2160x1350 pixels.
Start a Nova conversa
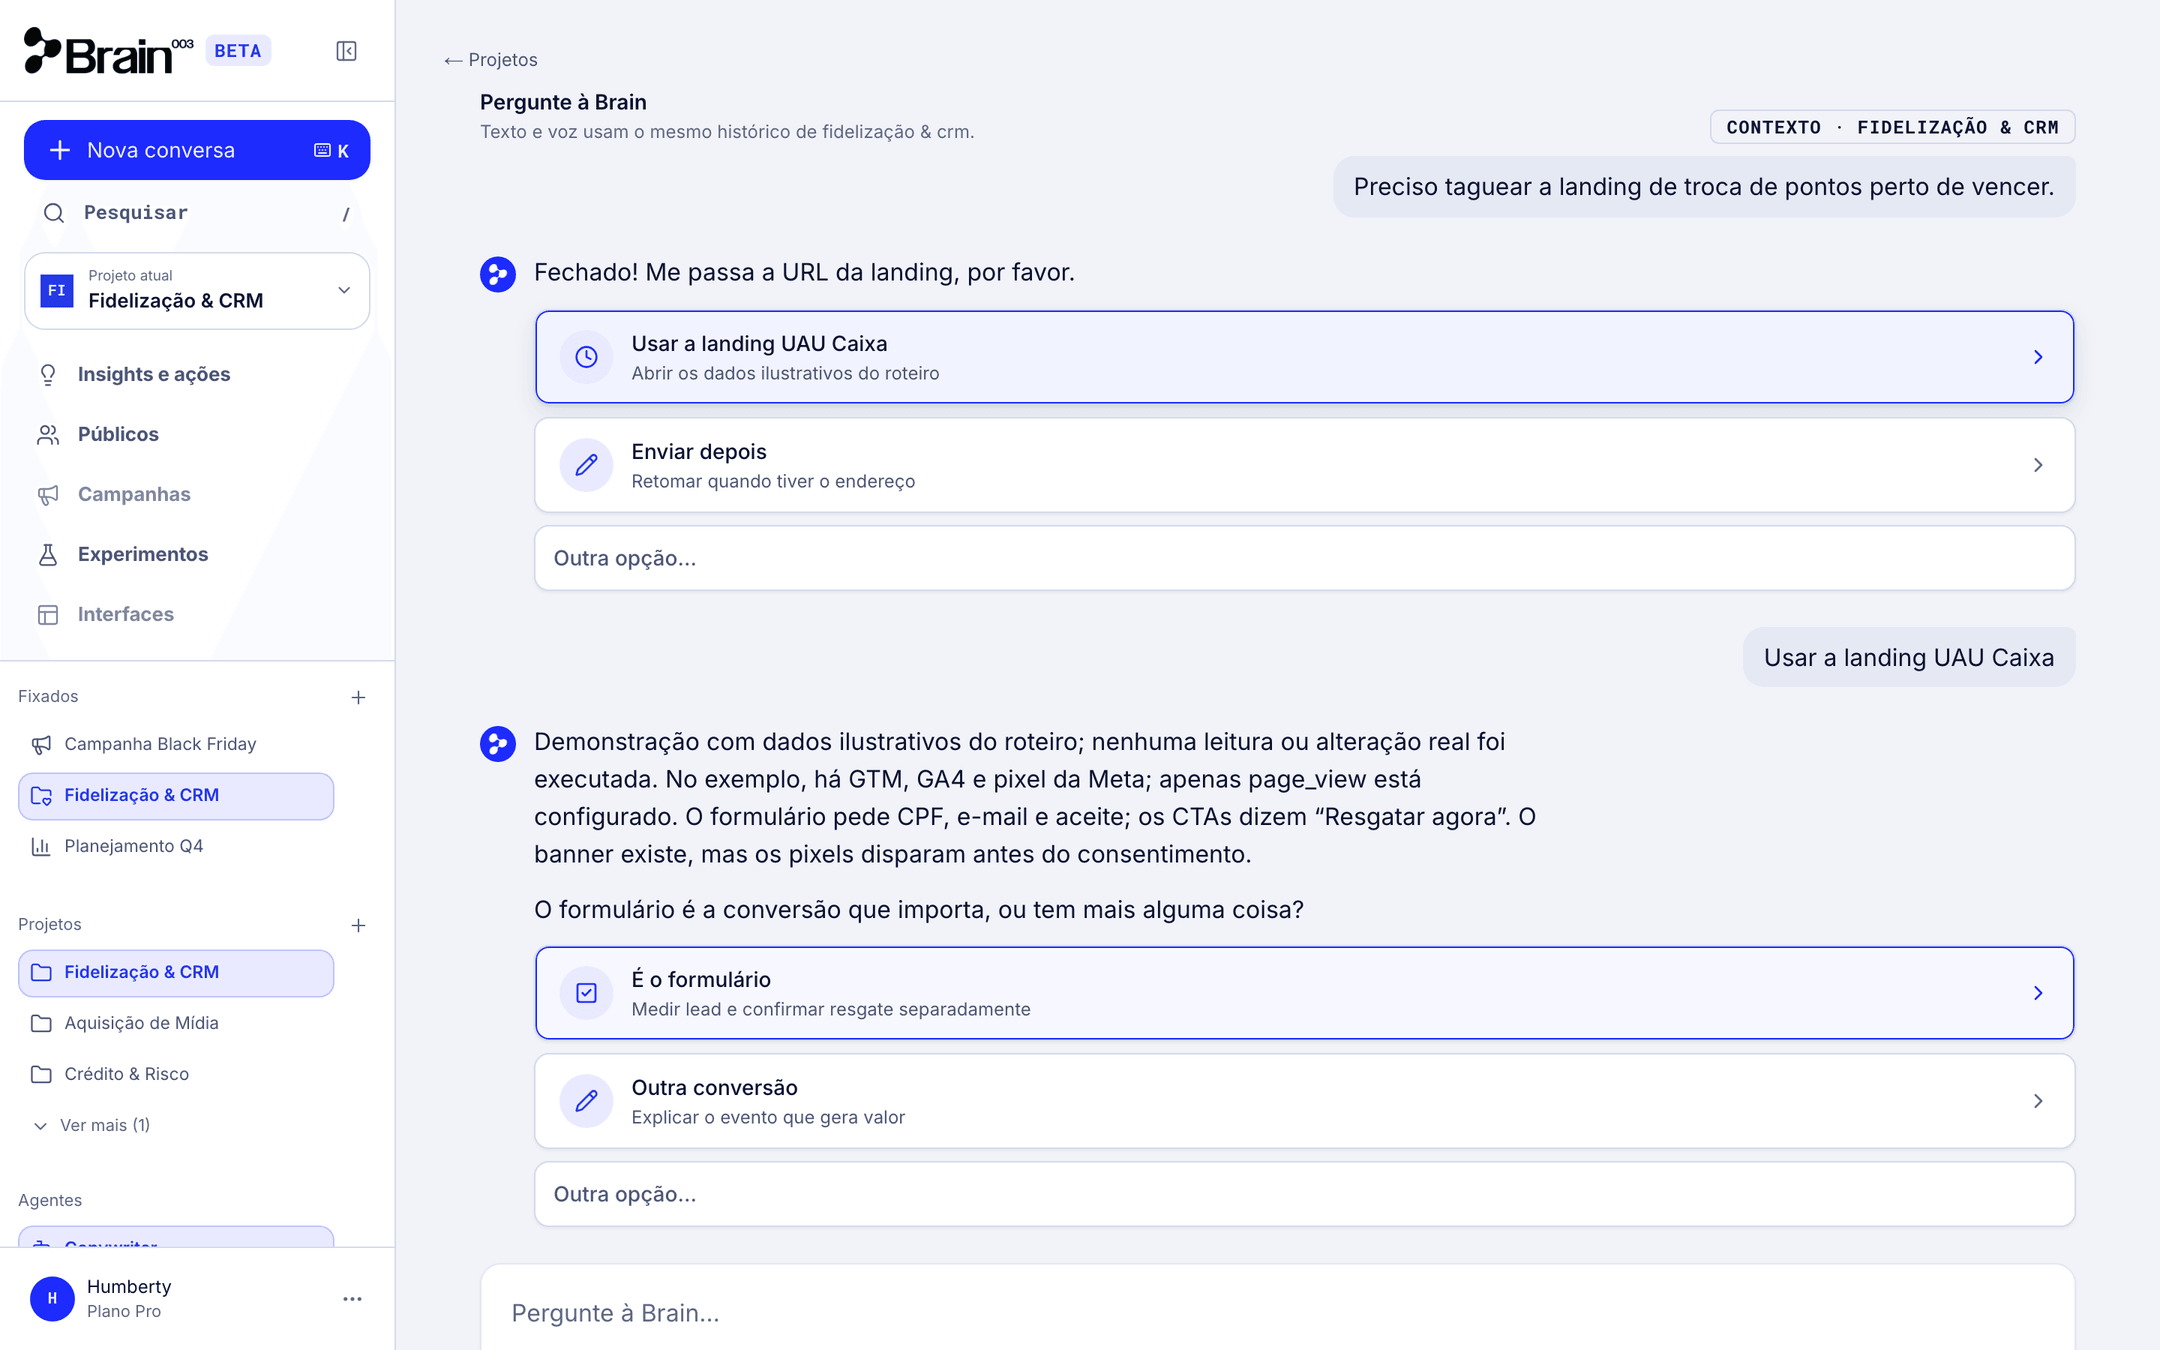[197, 150]
